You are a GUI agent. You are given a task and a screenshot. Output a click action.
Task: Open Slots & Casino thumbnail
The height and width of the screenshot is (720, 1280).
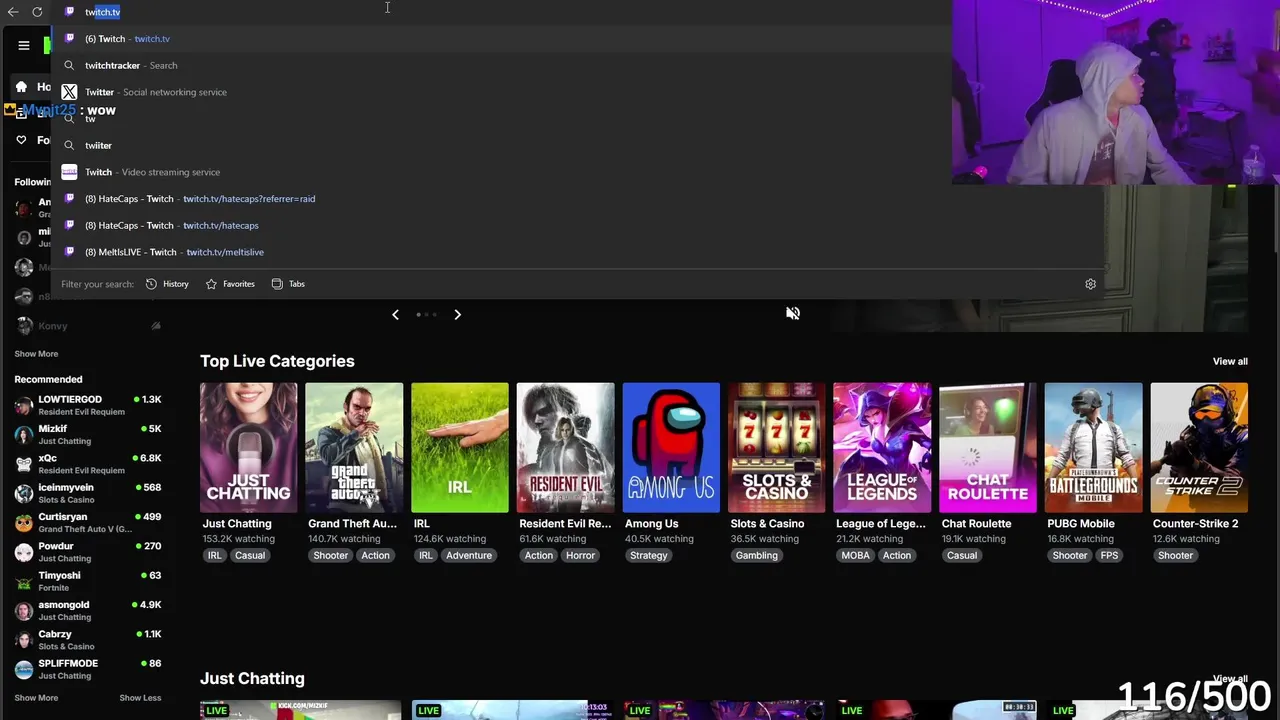(x=776, y=447)
